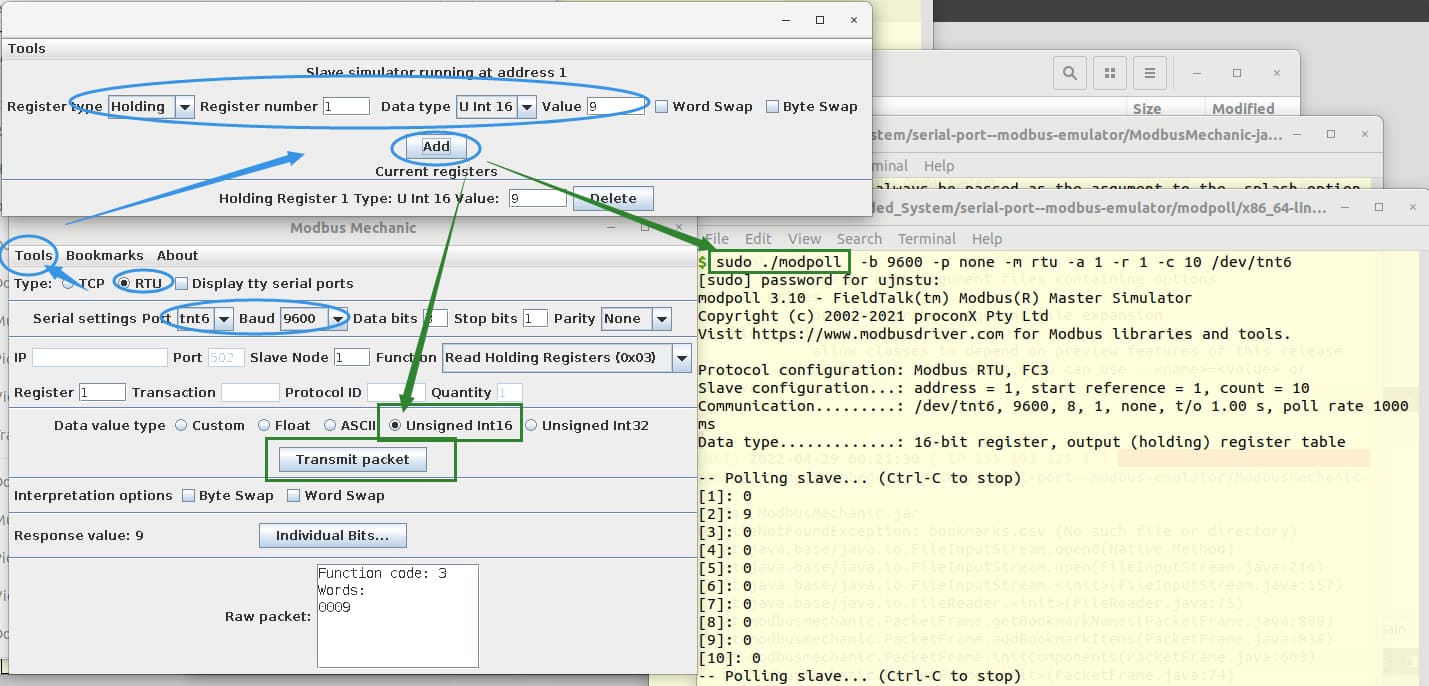The image size is (1429, 686).
Task: Sort by Modified column in the file manager
Action: (1243, 108)
